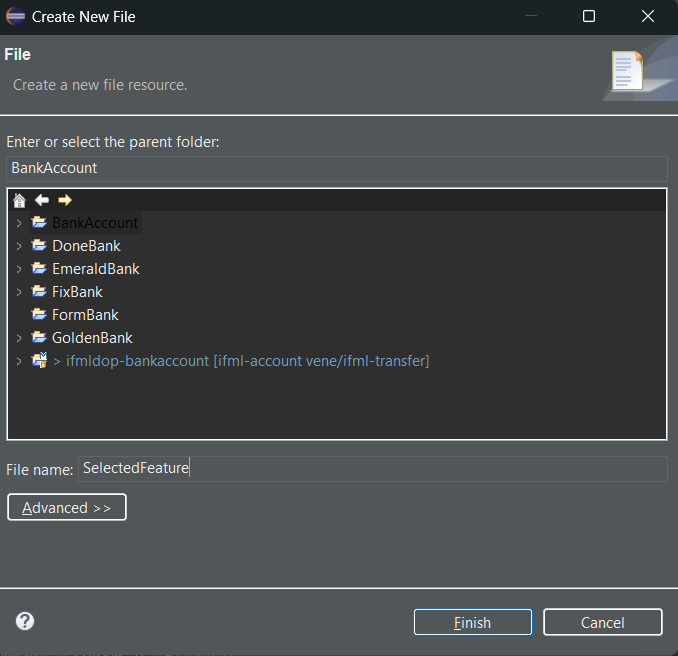Expand the FixBank folder chevron
This screenshot has height=656, width=678.
(x=19, y=292)
